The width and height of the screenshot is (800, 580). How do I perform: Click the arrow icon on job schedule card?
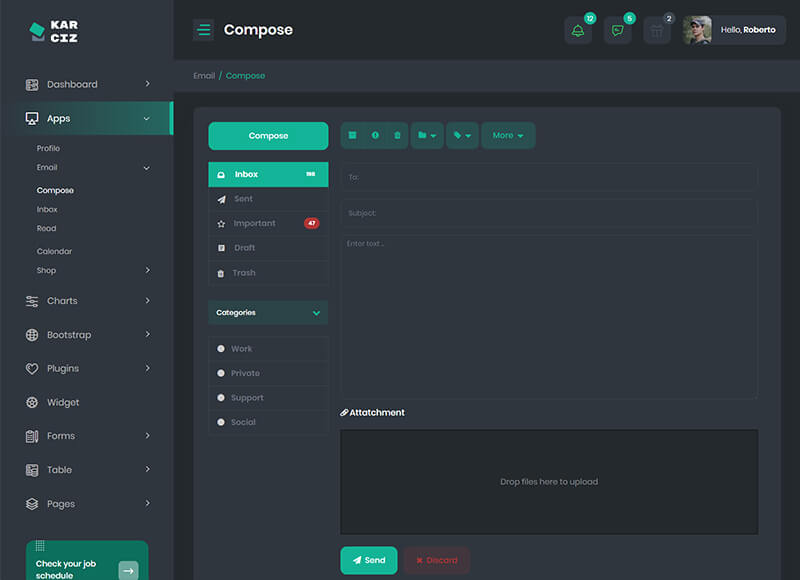pos(128,570)
